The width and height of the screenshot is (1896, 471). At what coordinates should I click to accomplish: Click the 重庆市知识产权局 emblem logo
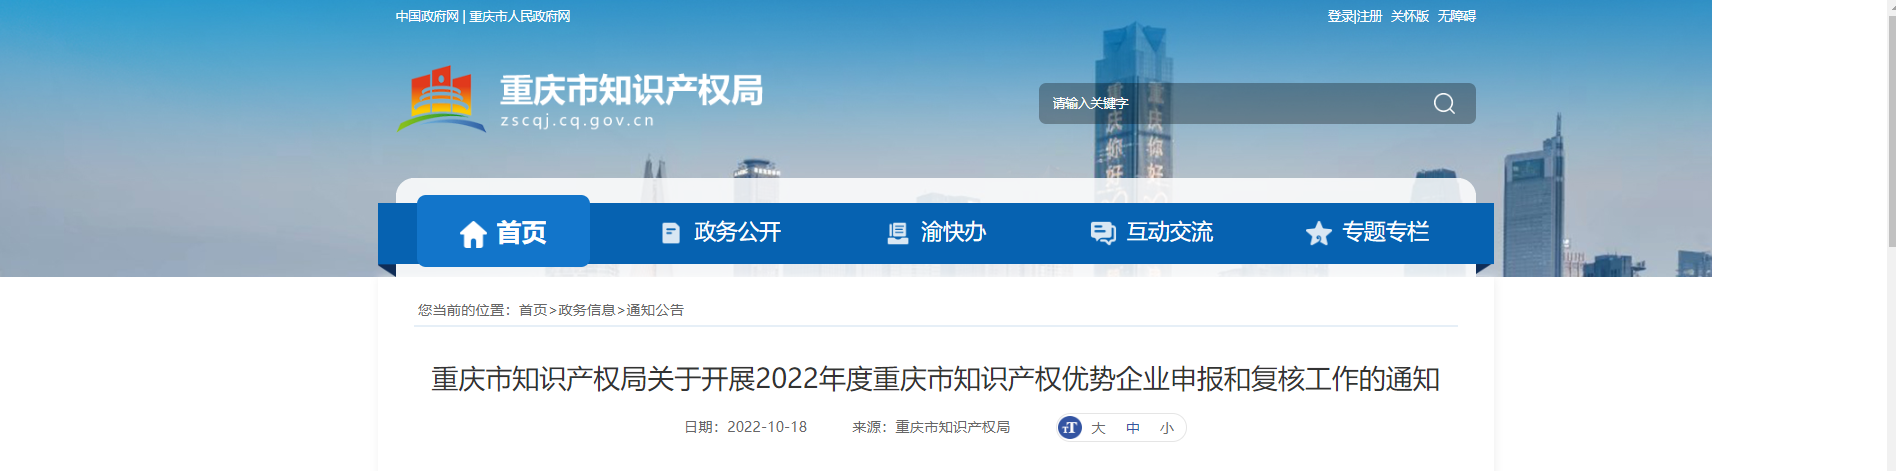click(x=440, y=99)
